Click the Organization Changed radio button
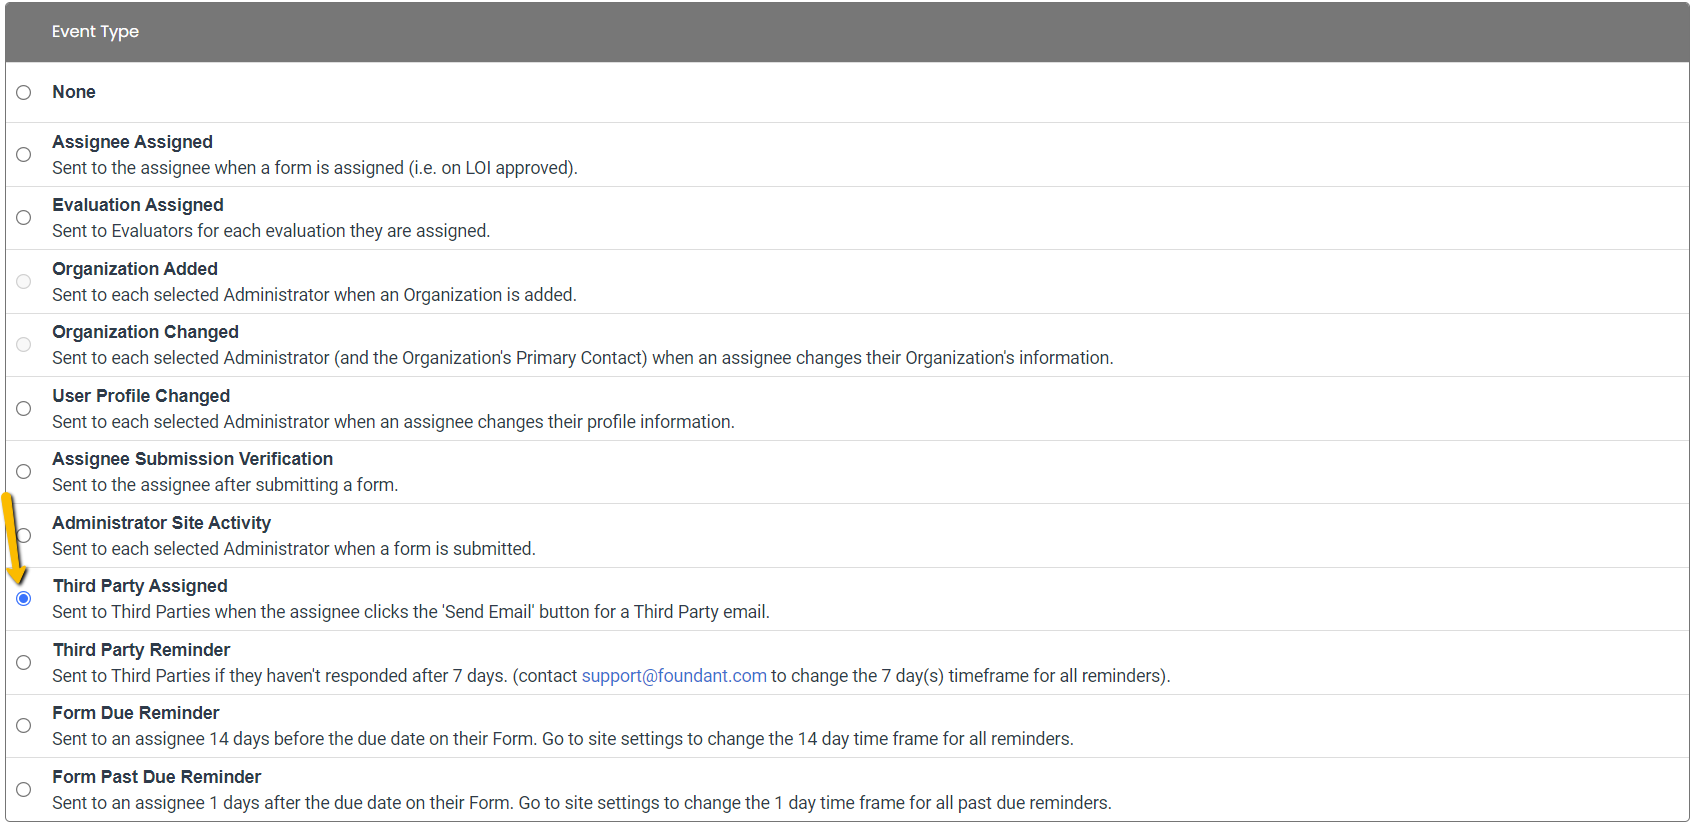 pyautogui.click(x=24, y=345)
